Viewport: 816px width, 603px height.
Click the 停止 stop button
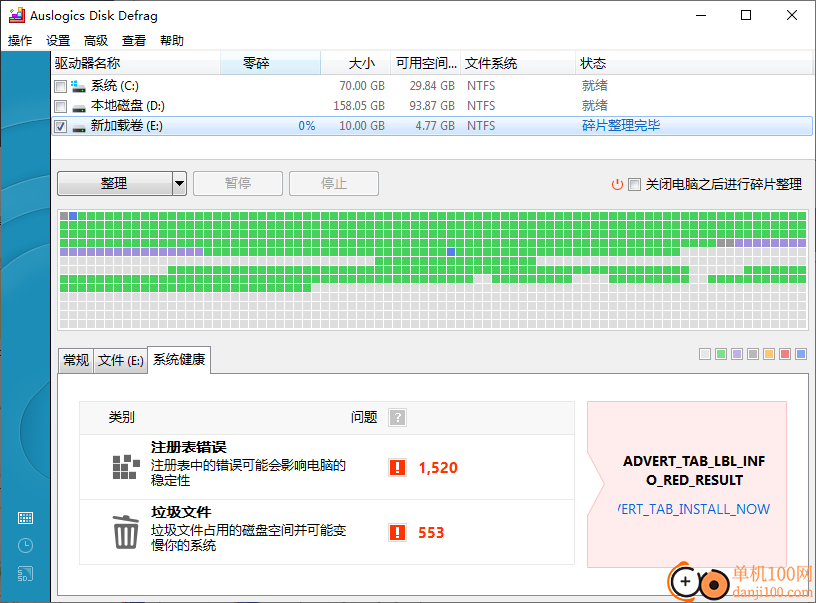tap(334, 183)
